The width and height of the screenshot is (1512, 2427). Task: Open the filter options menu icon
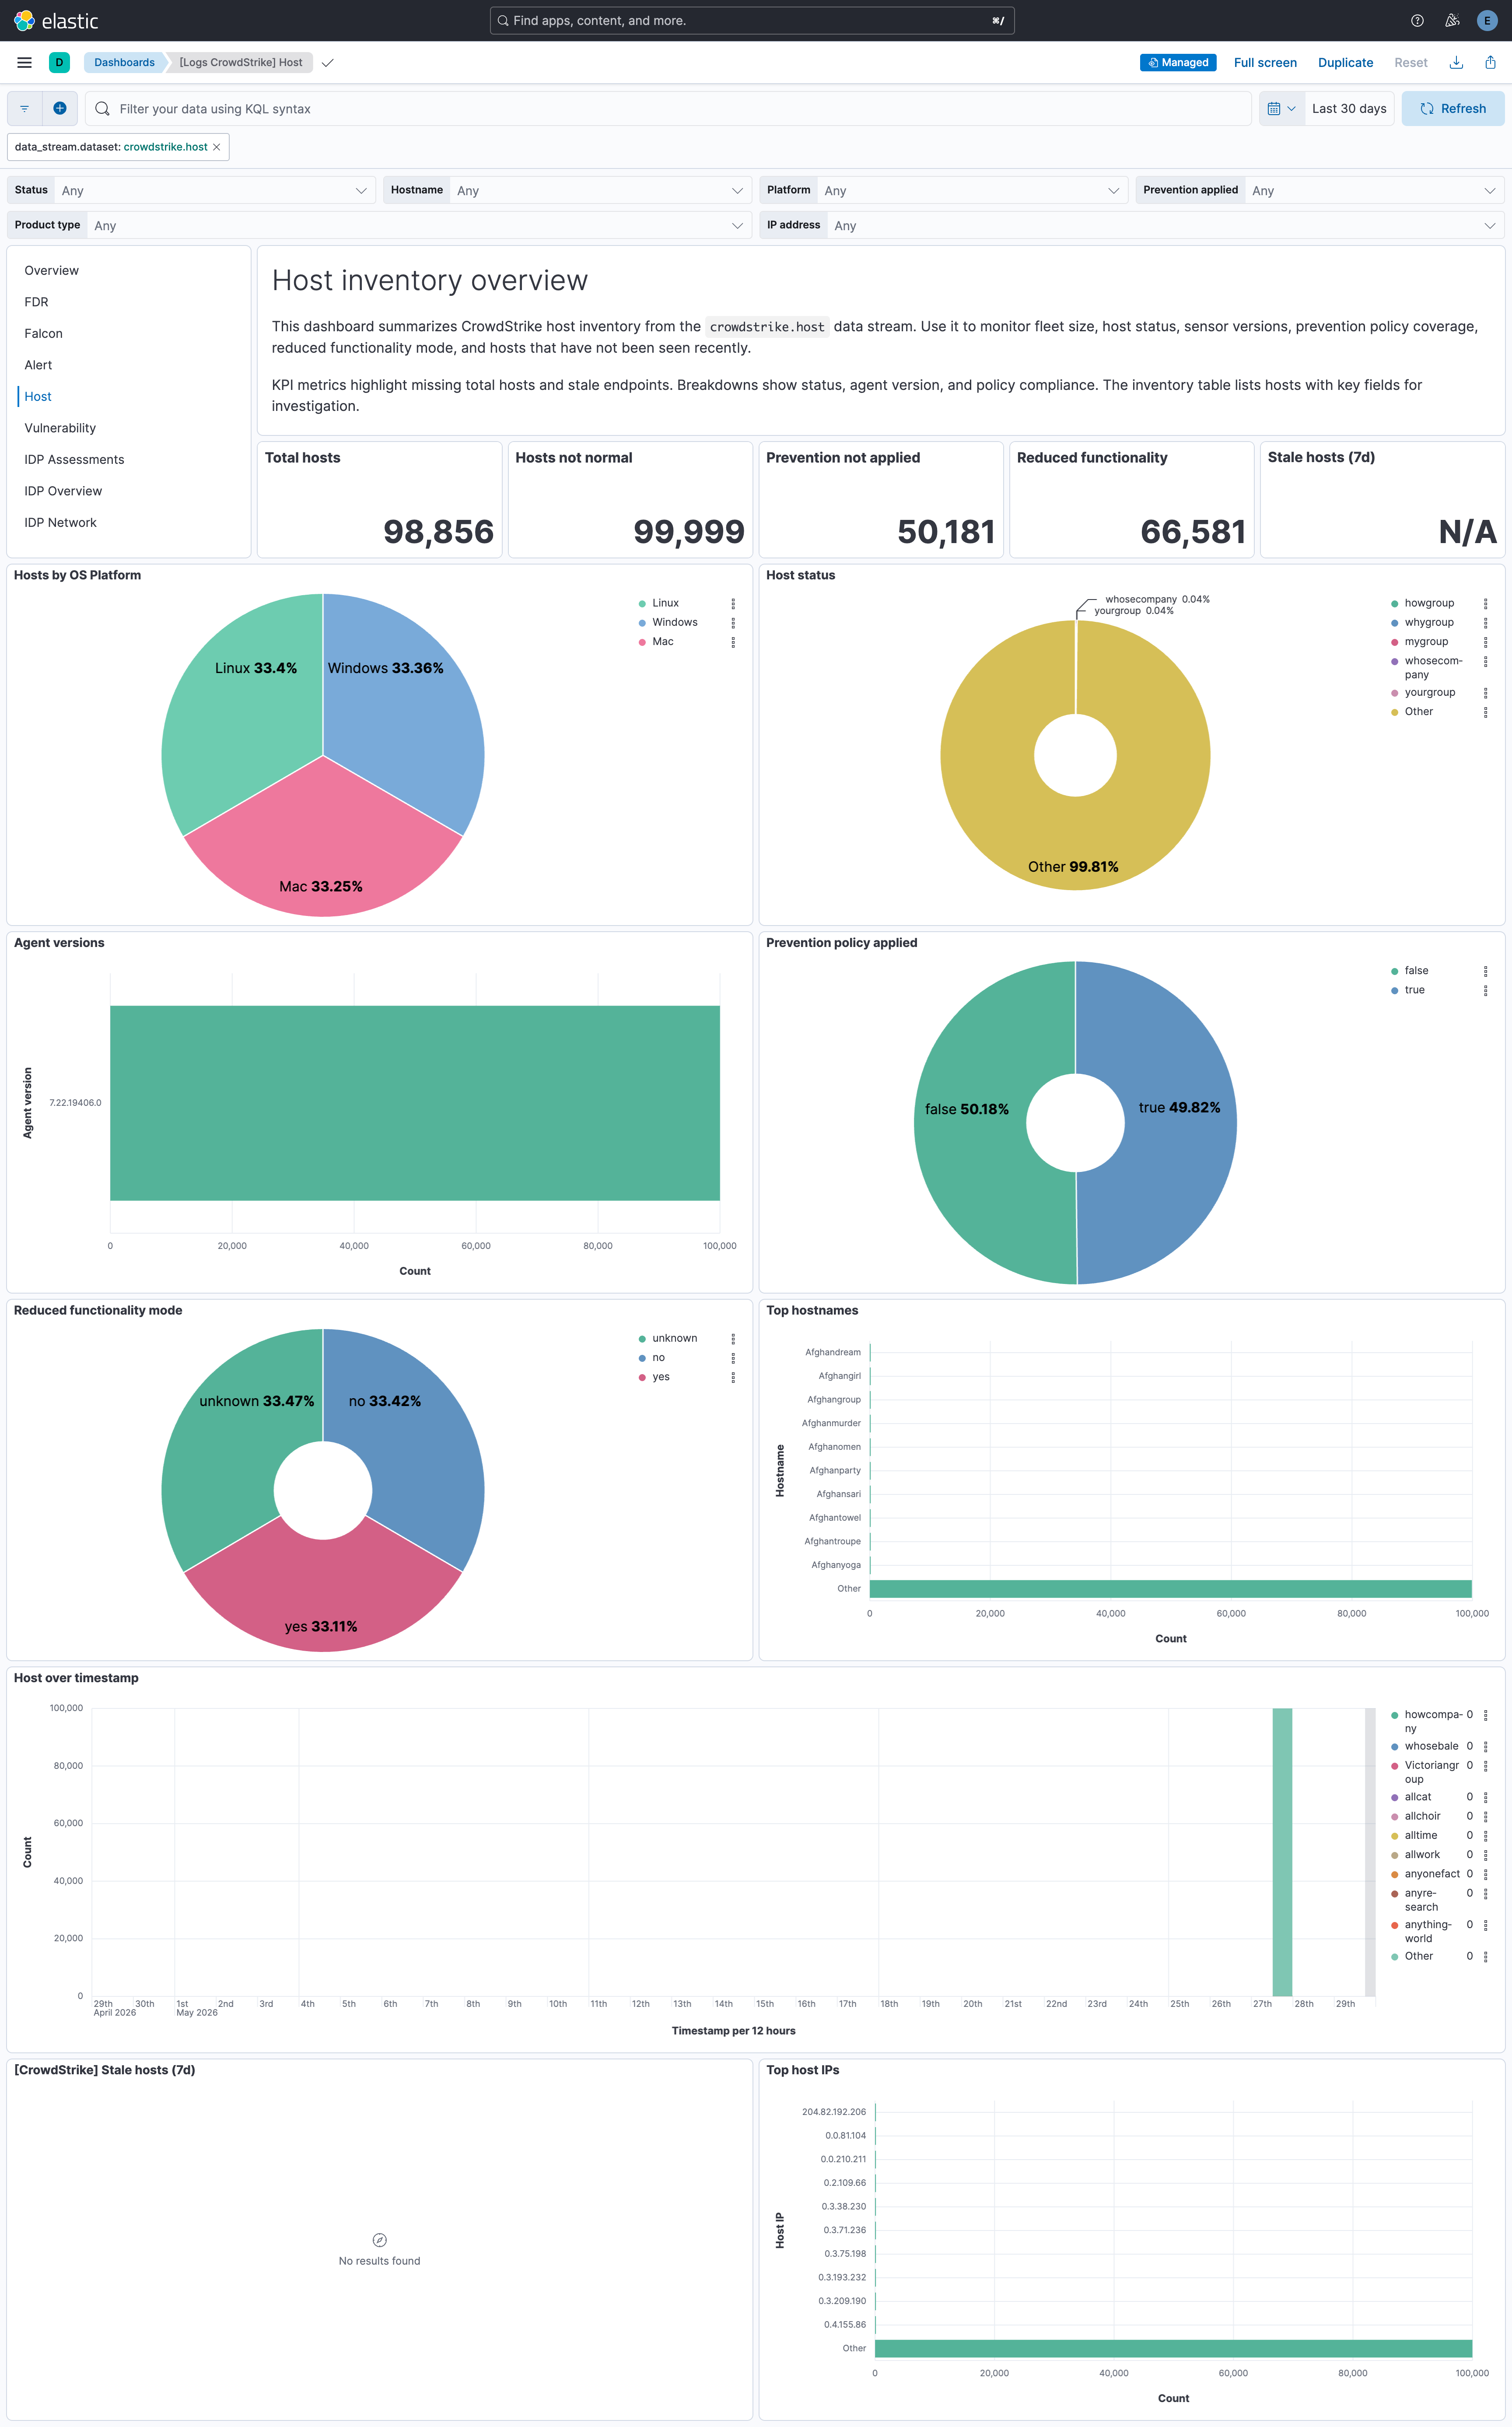point(25,109)
